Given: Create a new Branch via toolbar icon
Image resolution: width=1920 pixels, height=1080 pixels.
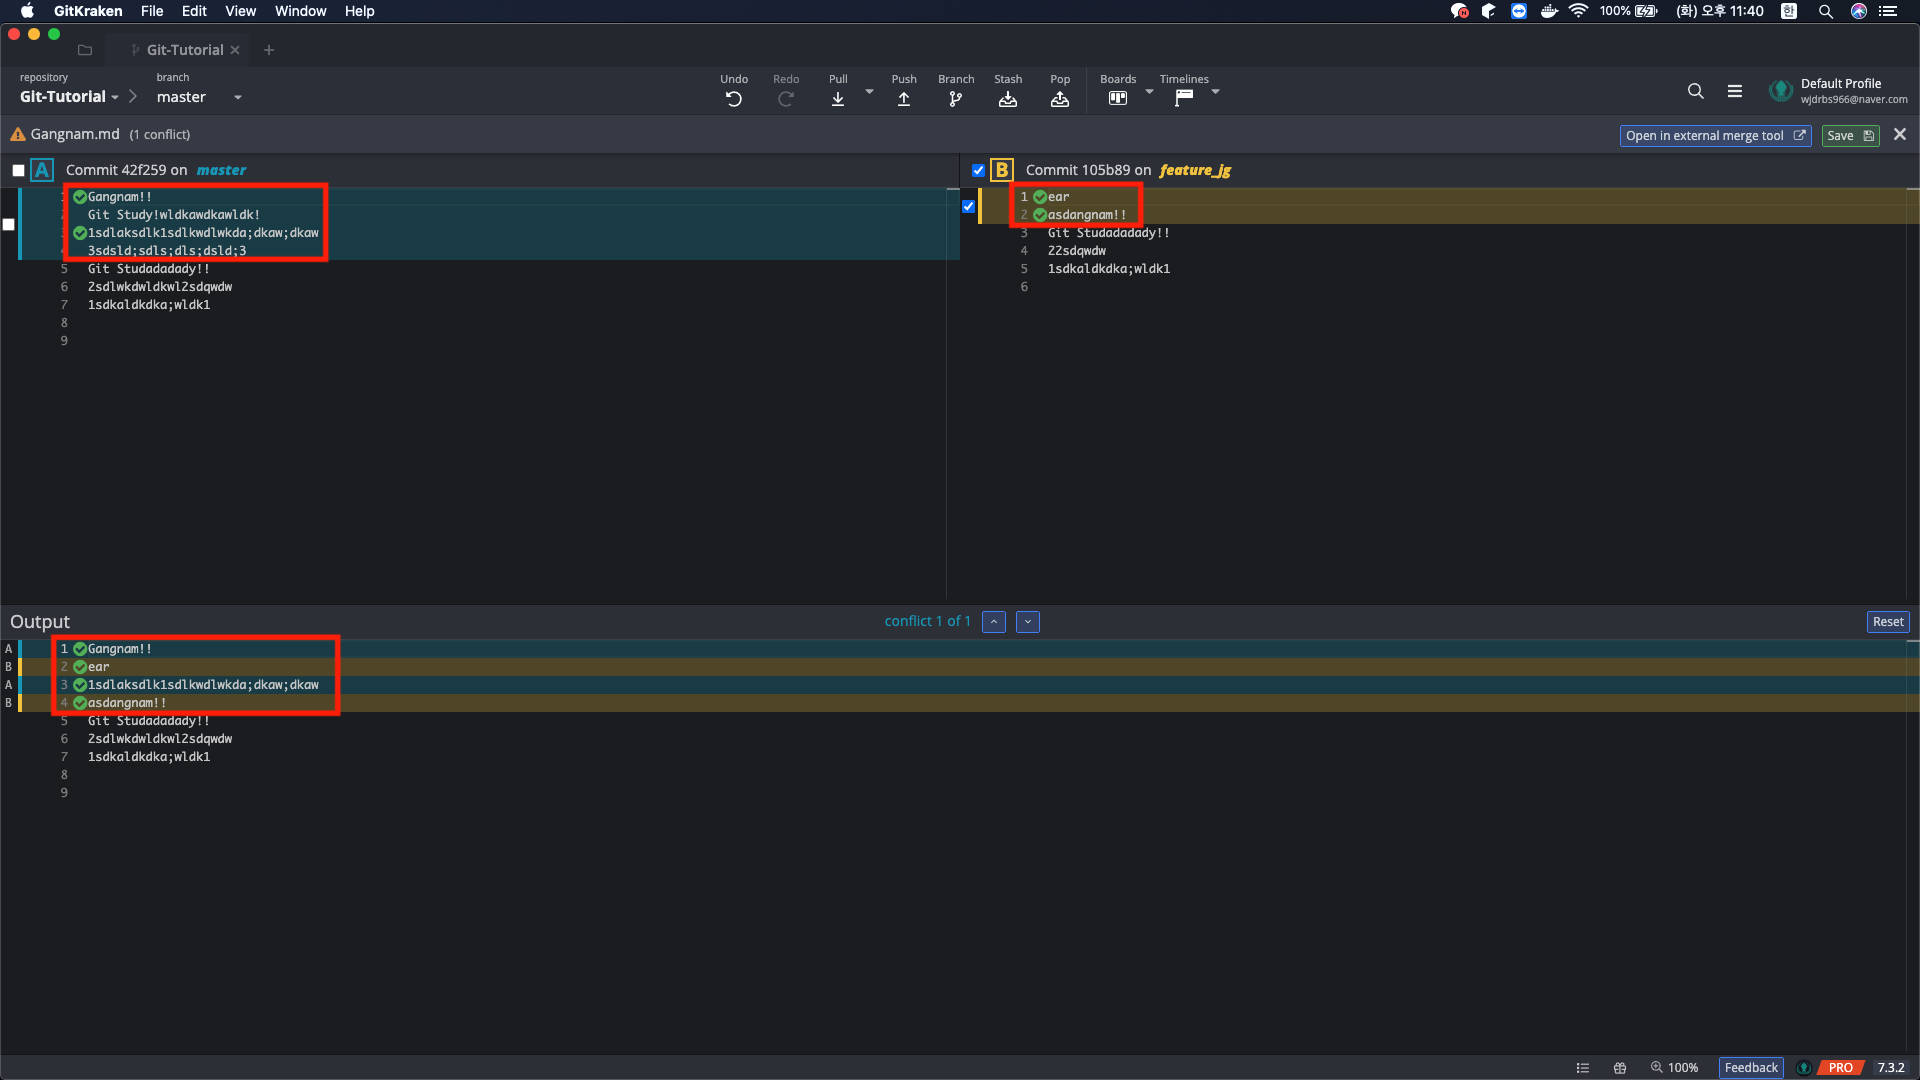Looking at the screenshot, I should (956, 99).
